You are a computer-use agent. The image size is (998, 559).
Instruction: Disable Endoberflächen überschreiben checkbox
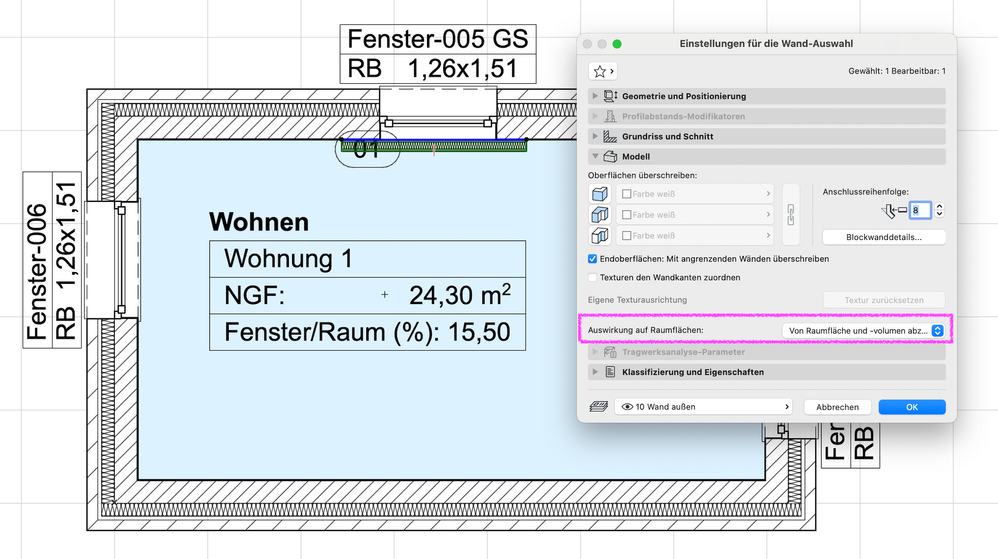593,259
